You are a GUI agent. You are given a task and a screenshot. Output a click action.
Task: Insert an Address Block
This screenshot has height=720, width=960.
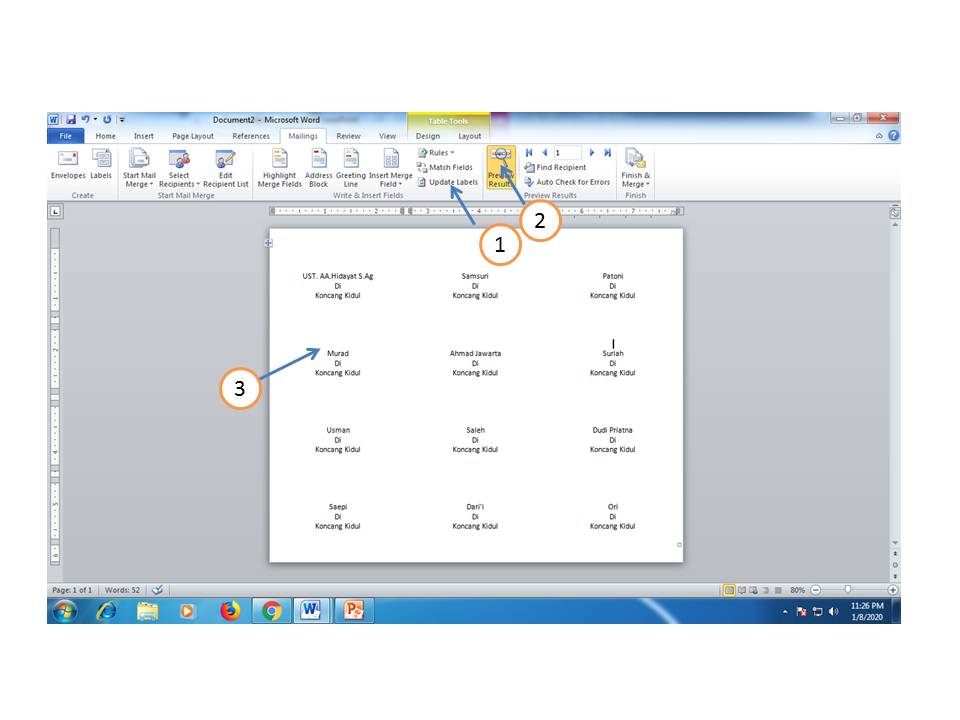point(318,168)
